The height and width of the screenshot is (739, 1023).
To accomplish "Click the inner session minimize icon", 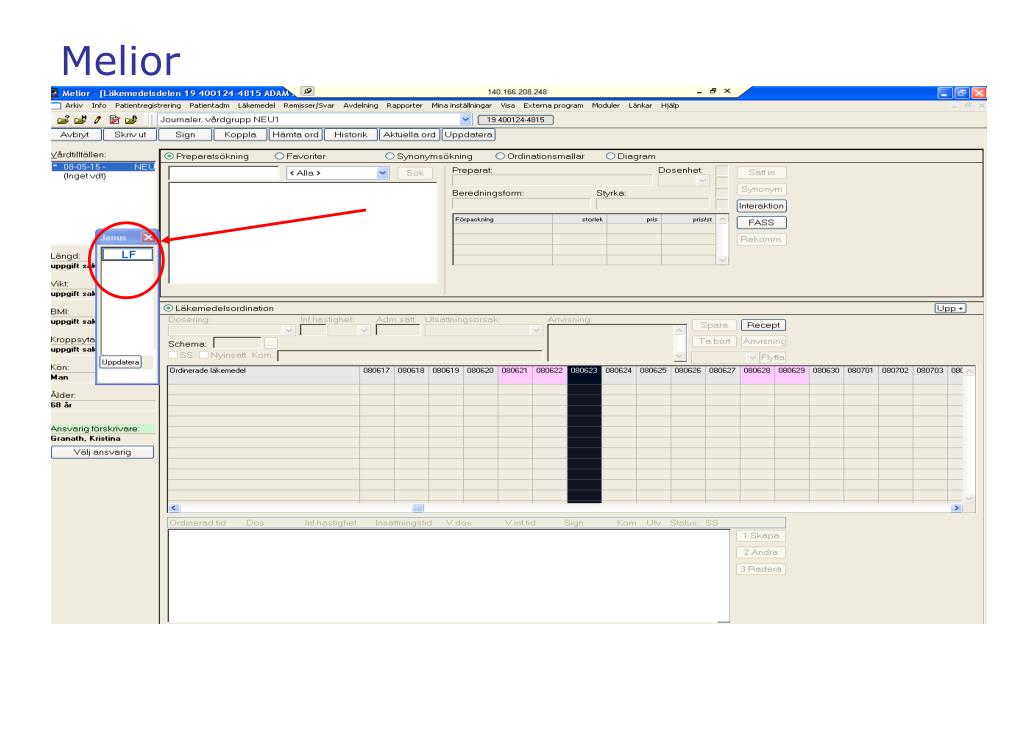I will [x=699, y=91].
